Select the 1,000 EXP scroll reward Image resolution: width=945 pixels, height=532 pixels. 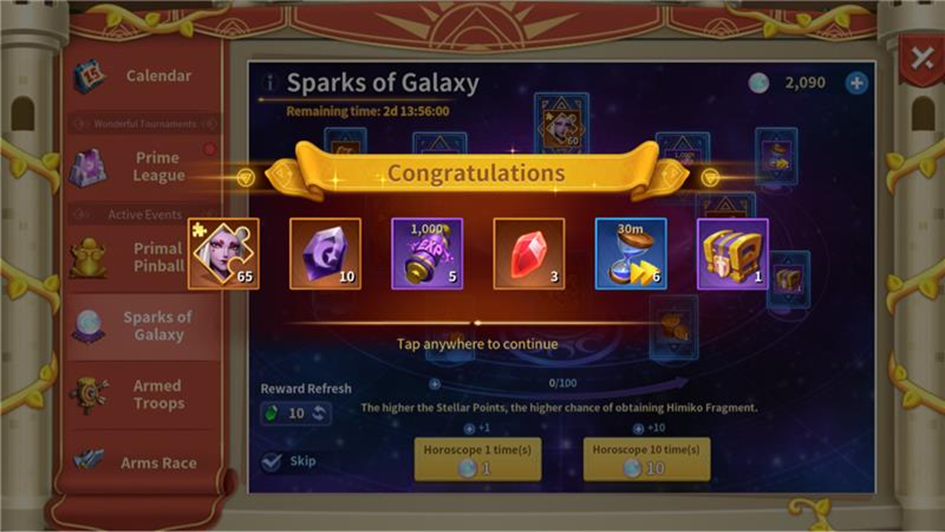point(427,254)
